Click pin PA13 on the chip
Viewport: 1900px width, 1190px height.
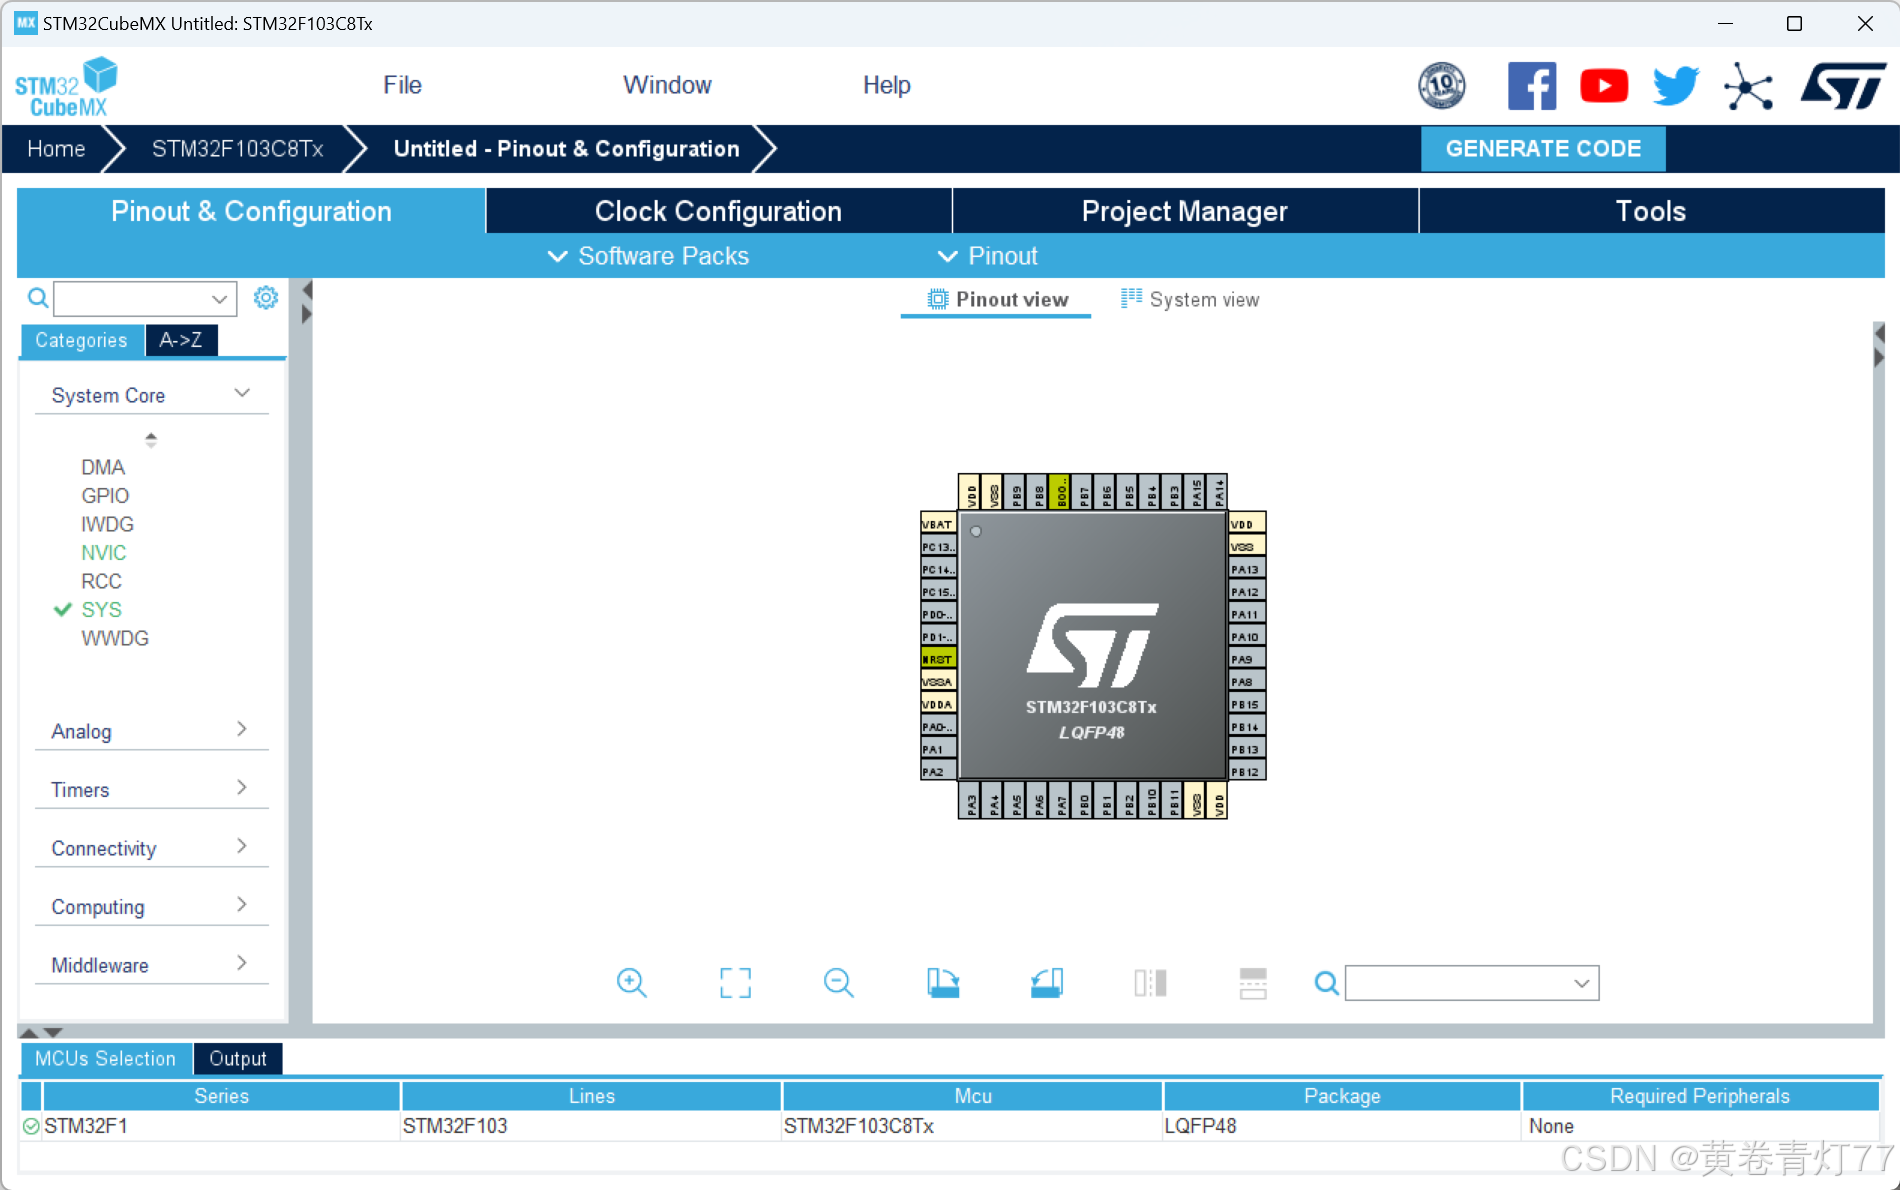(x=1247, y=569)
